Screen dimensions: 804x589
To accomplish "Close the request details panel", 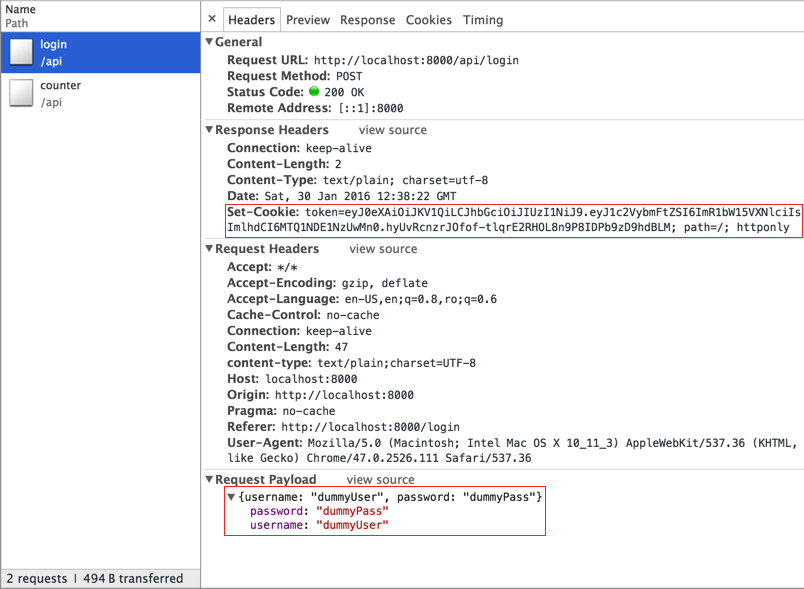I will pos(212,19).
